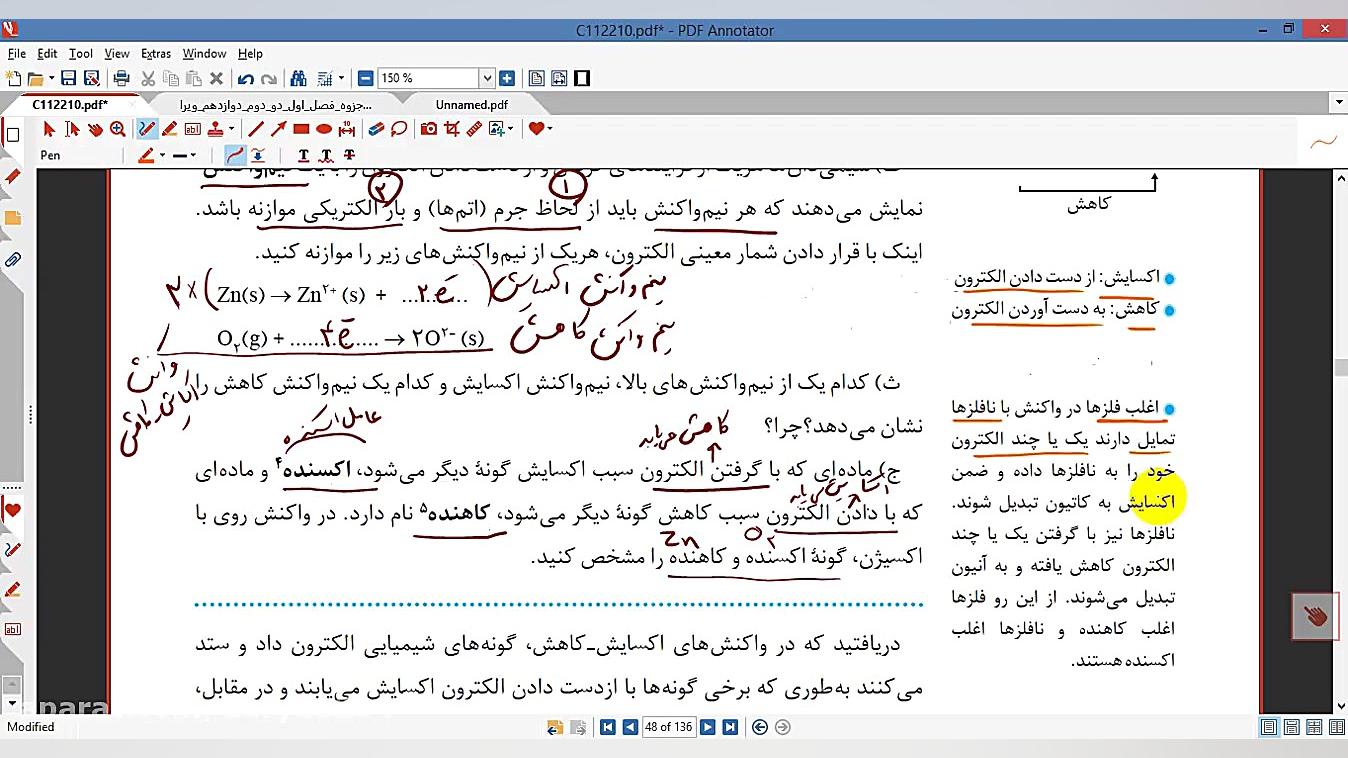Click the Crop tool icon

451,129
